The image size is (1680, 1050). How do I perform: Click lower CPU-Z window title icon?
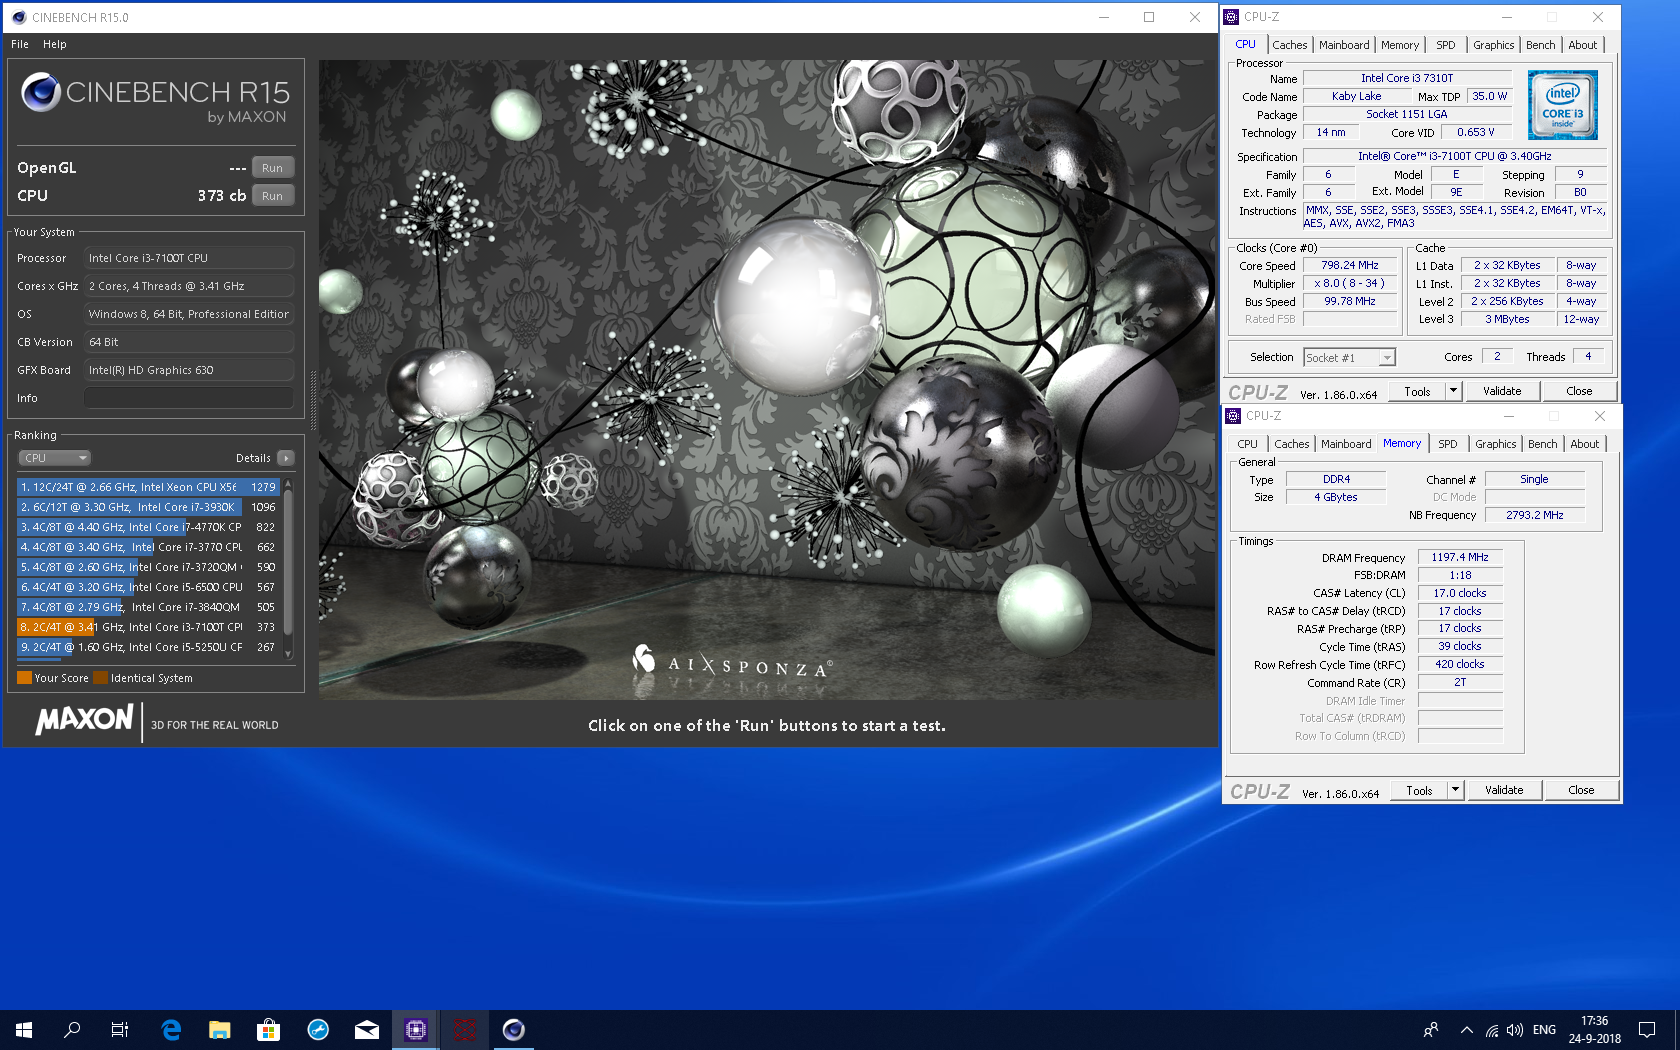1234,416
